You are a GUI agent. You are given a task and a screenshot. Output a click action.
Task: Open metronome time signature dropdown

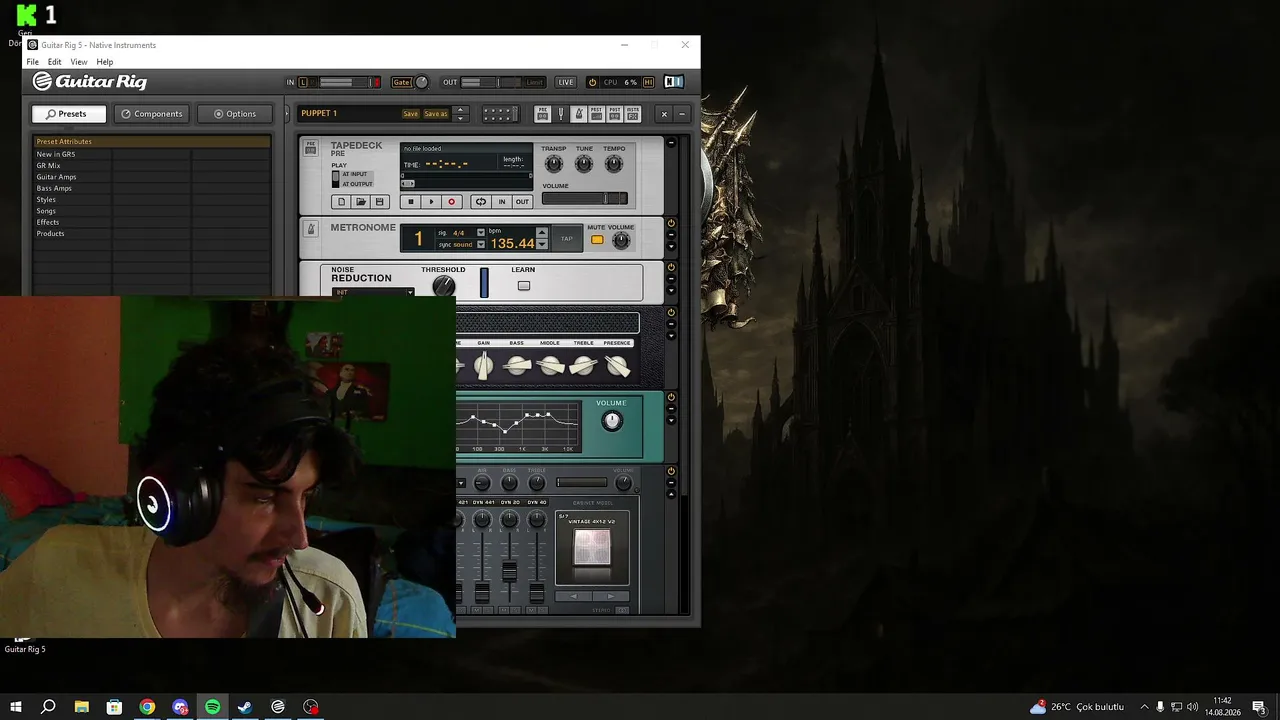click(481, 233)
